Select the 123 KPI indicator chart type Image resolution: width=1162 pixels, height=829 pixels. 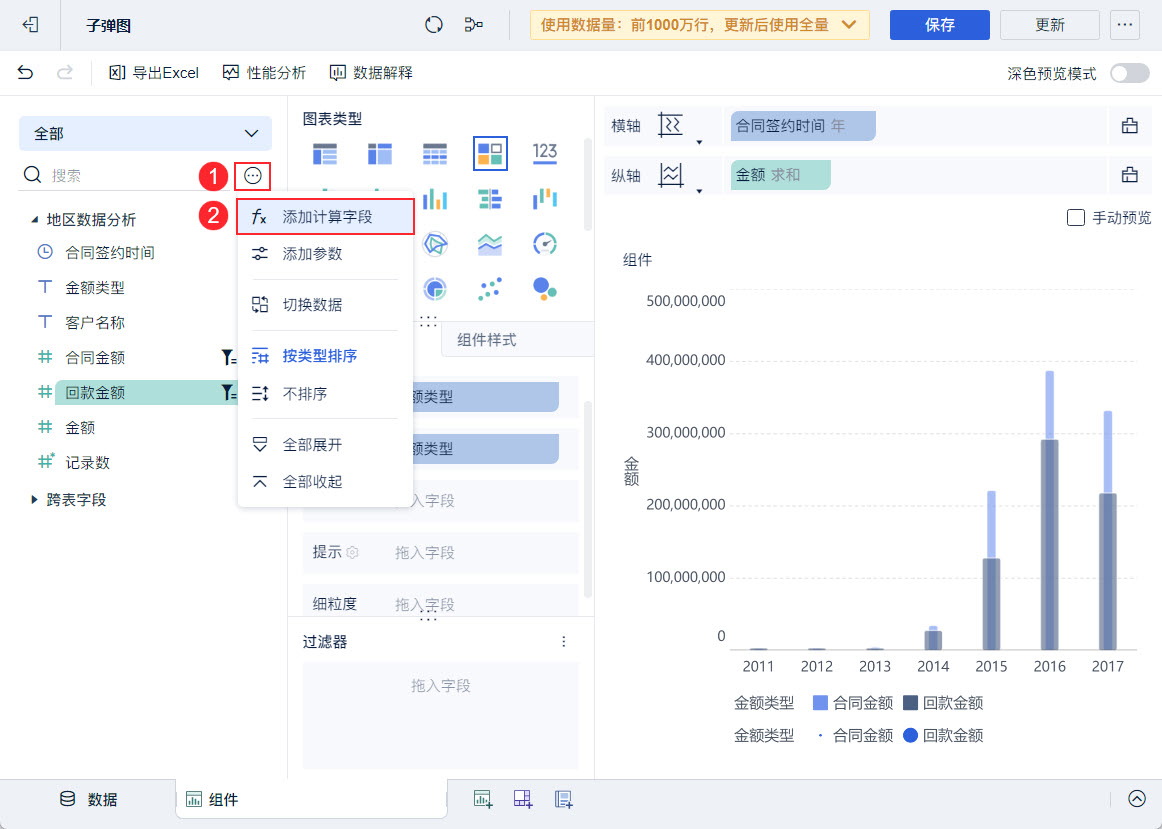(x=545, y=153)
